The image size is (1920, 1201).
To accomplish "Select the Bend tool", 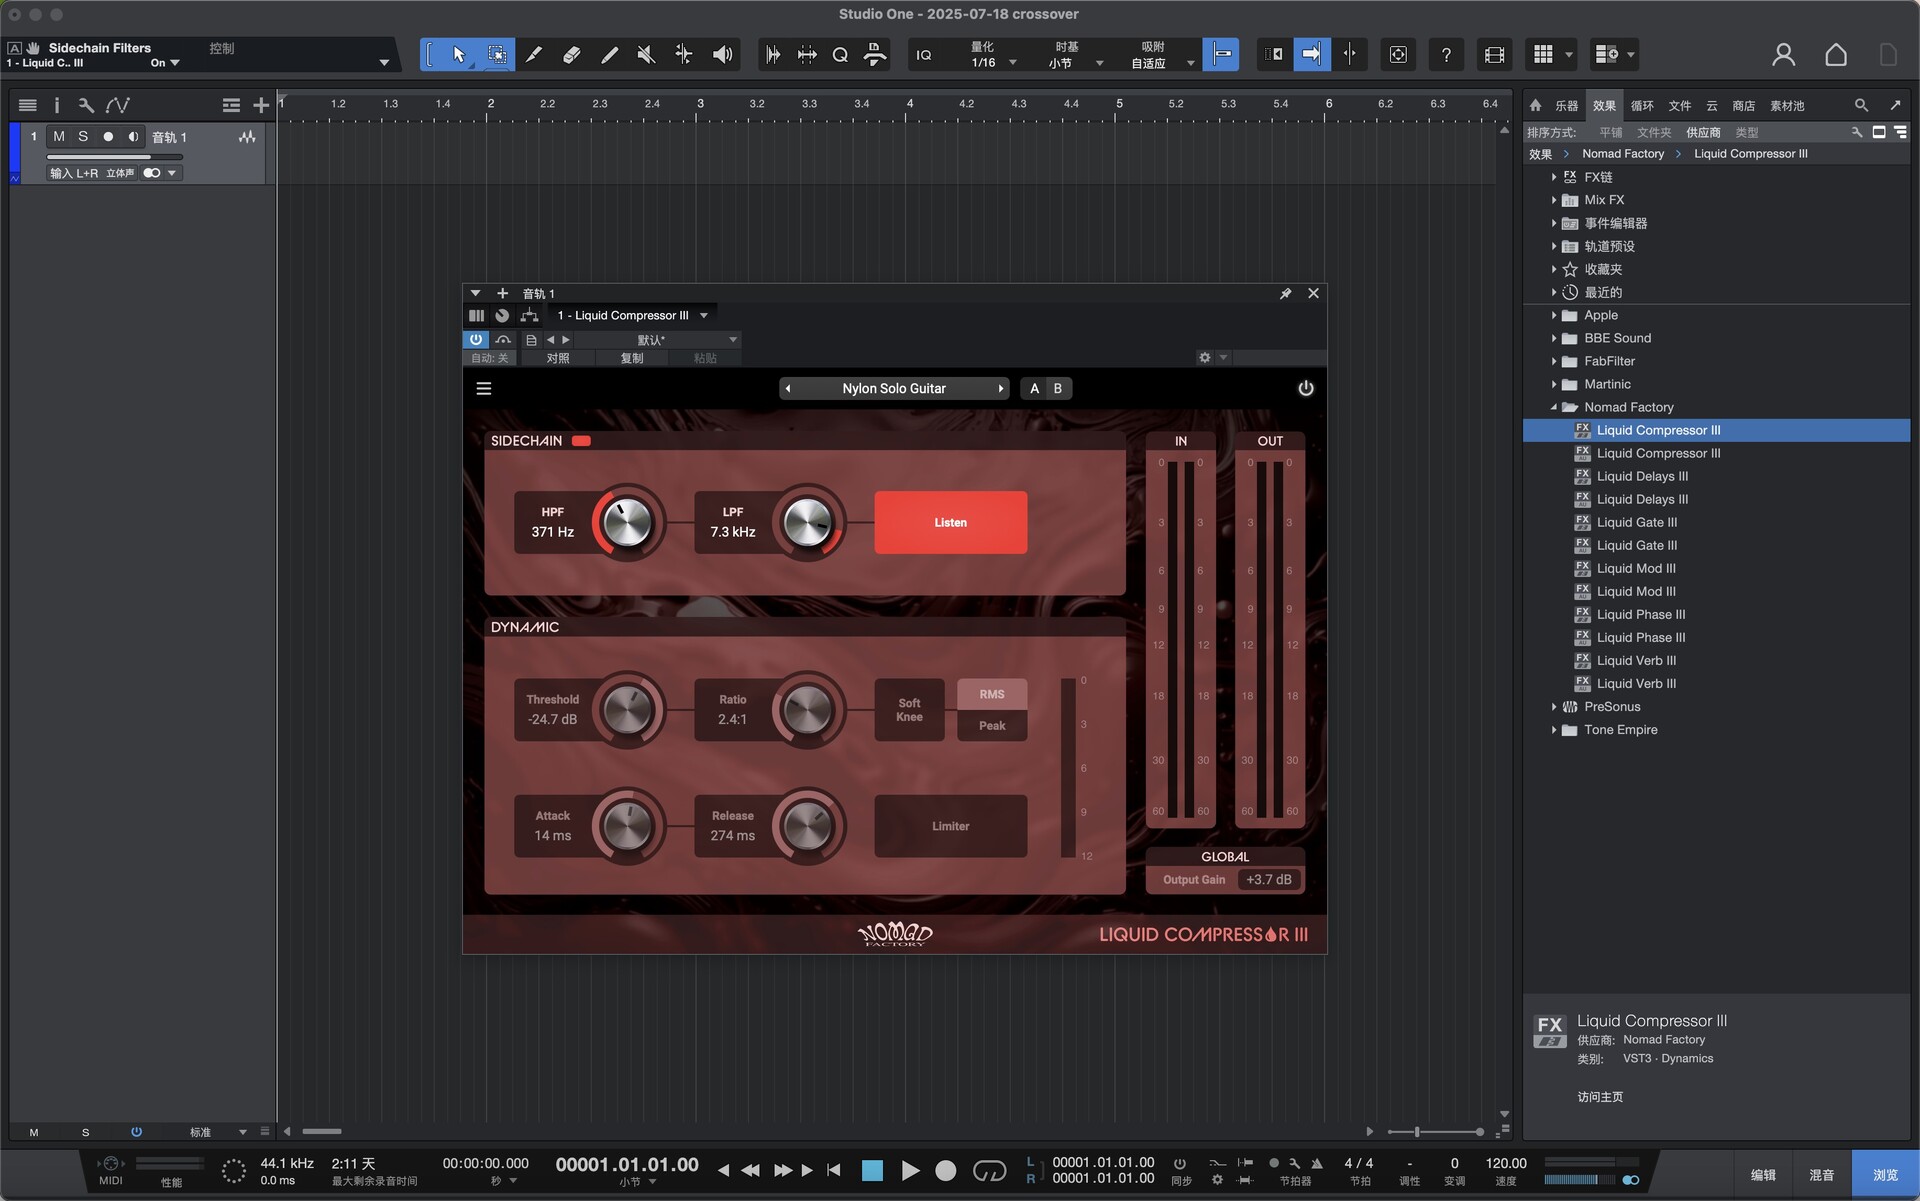I will click(x=684, y=55).
